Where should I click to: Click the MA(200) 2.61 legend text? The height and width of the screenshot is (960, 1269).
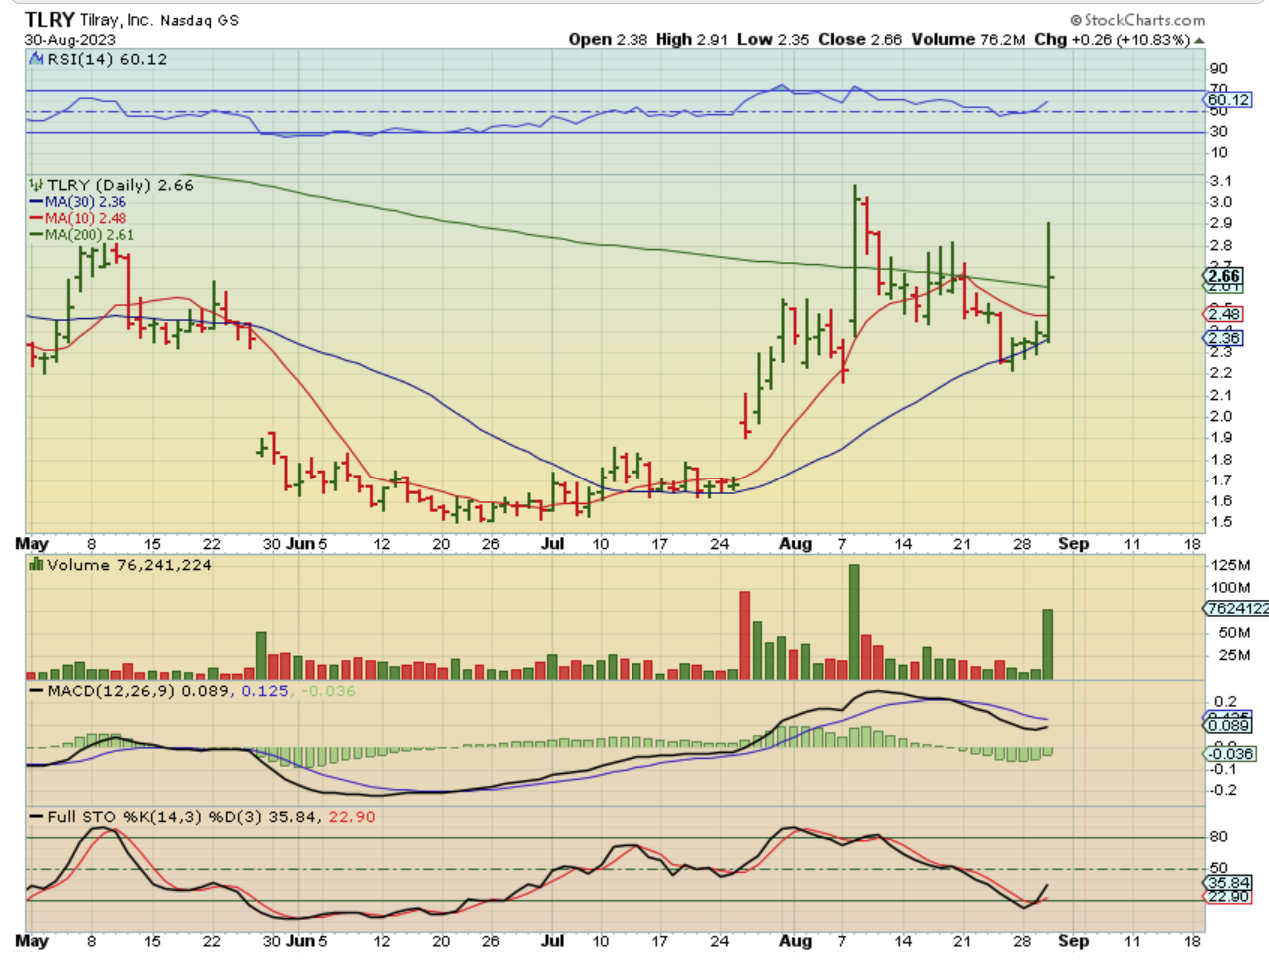89,235
